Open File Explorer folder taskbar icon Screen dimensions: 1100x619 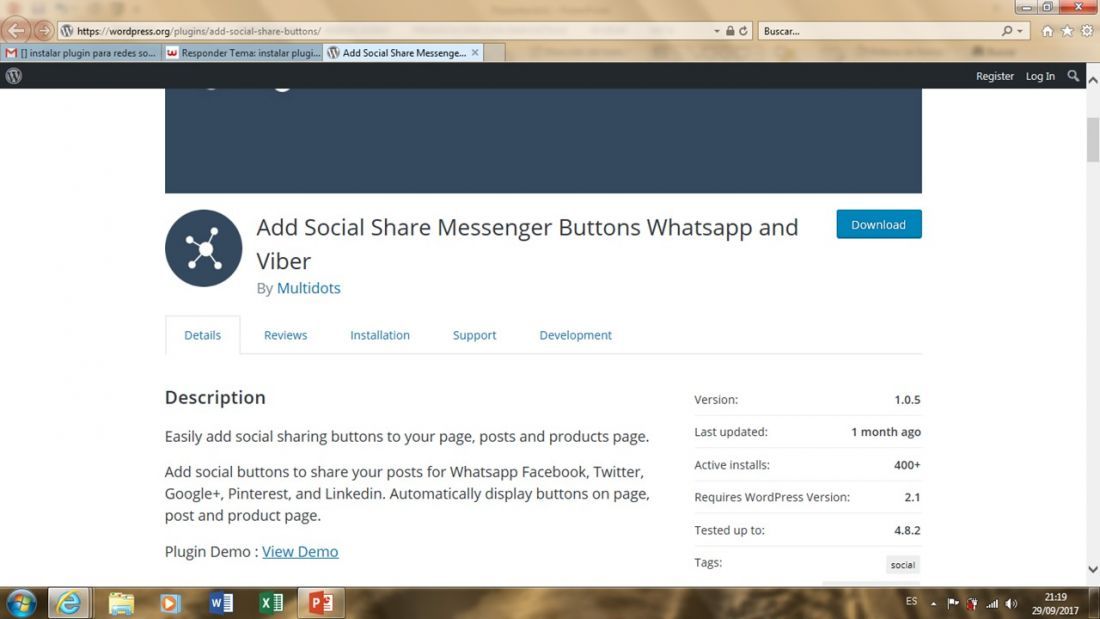click(x=120, y=603)
